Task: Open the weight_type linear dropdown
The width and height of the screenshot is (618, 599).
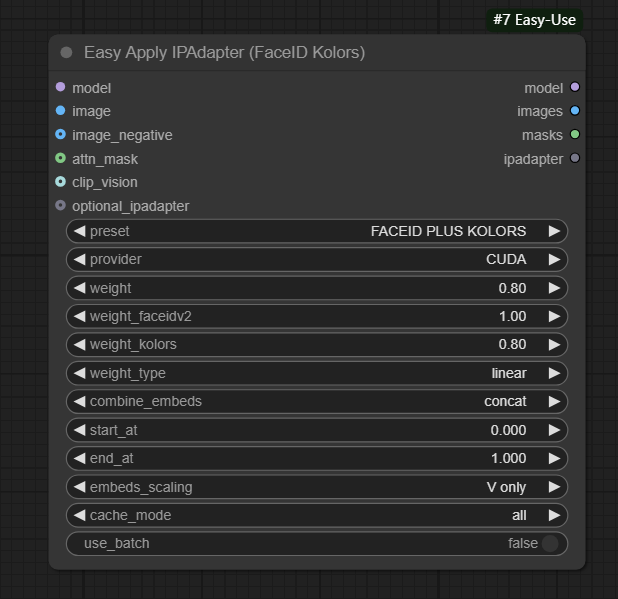Action: [316, 373]
